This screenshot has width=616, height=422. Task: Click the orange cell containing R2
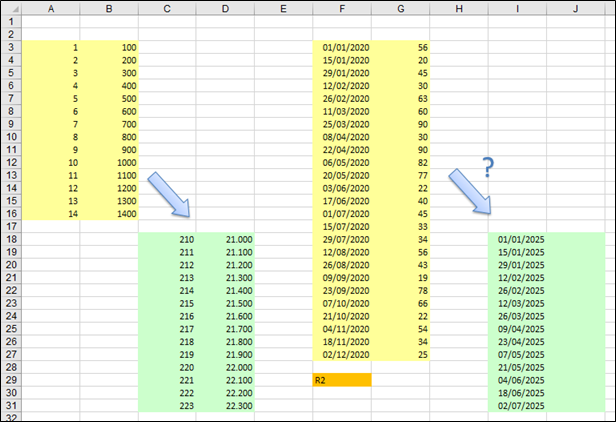pyautogui.click(x=342, y=380)
